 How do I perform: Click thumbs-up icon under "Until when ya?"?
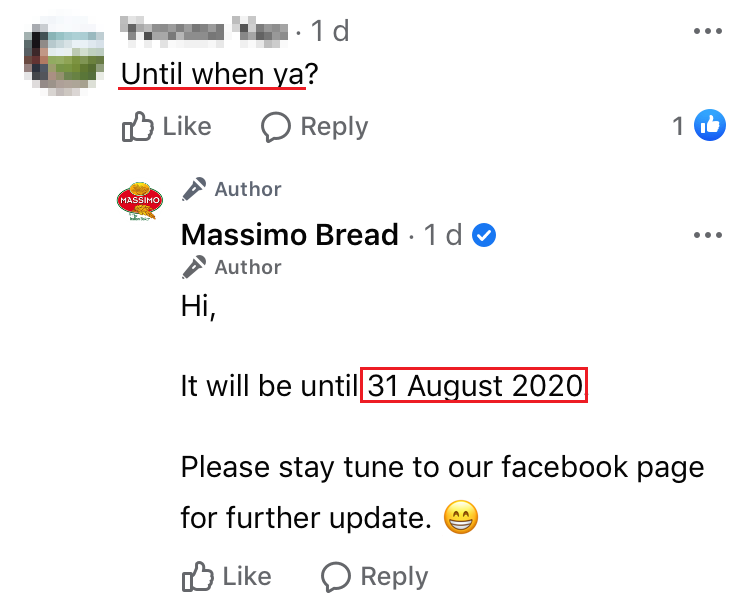pos(136,127)
